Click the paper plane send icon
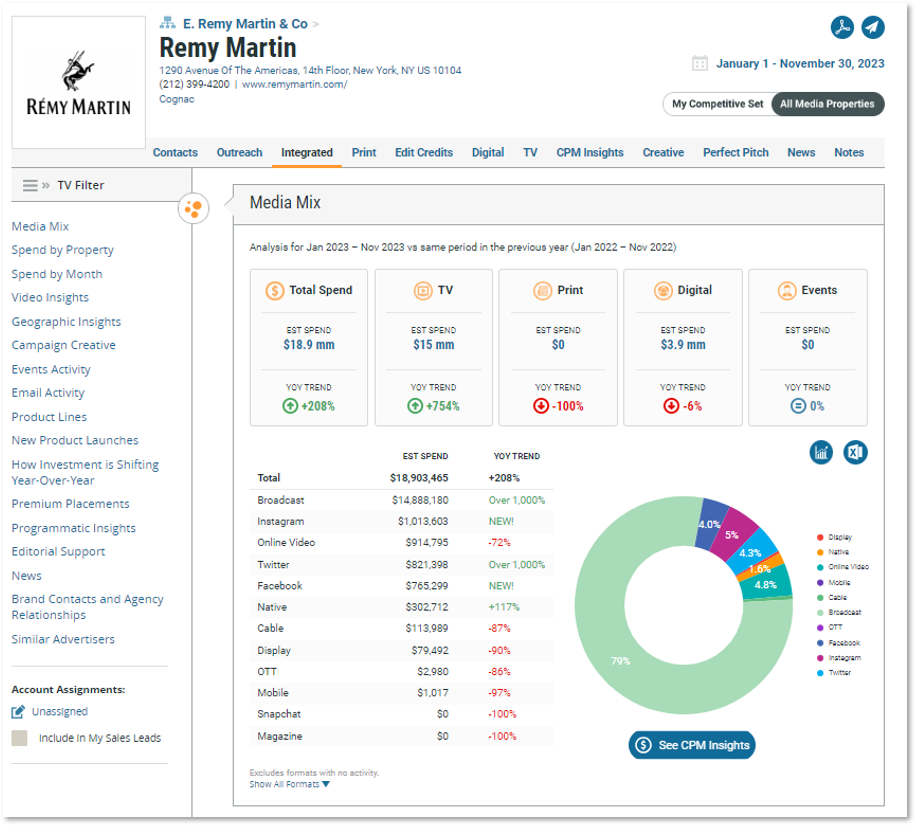 873,27
